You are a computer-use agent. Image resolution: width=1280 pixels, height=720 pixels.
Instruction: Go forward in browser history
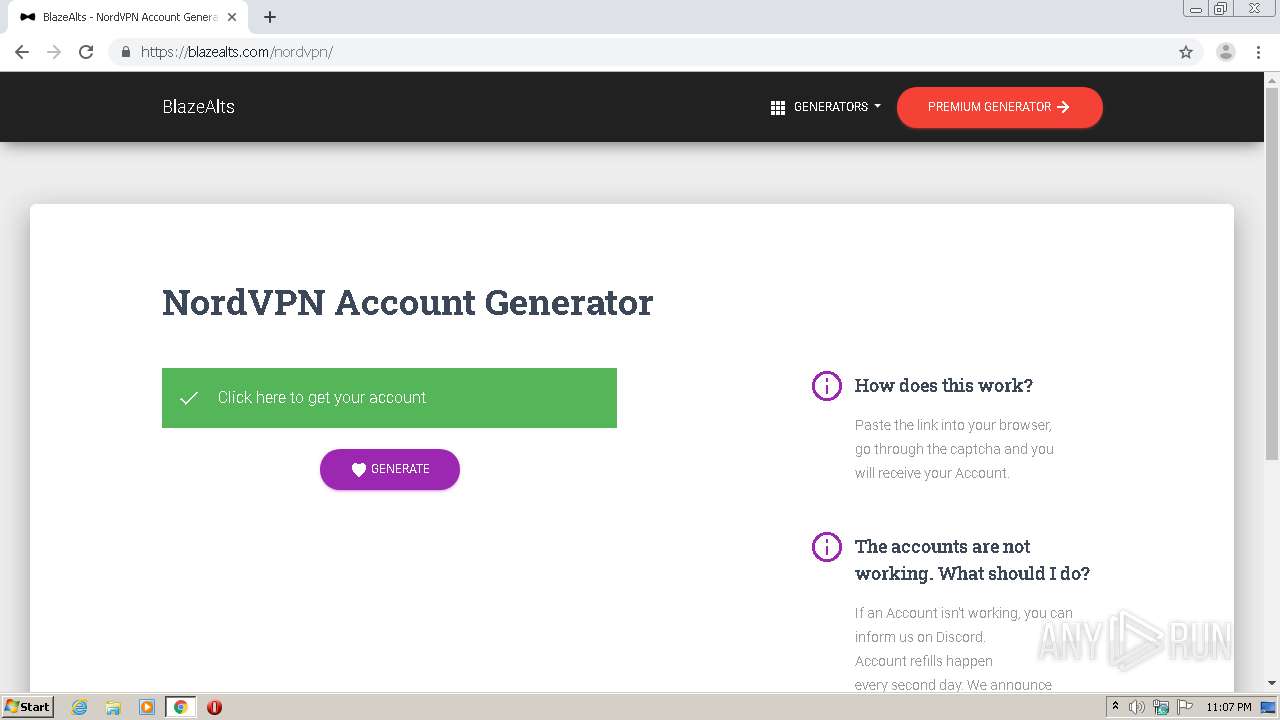pos(54,52)
